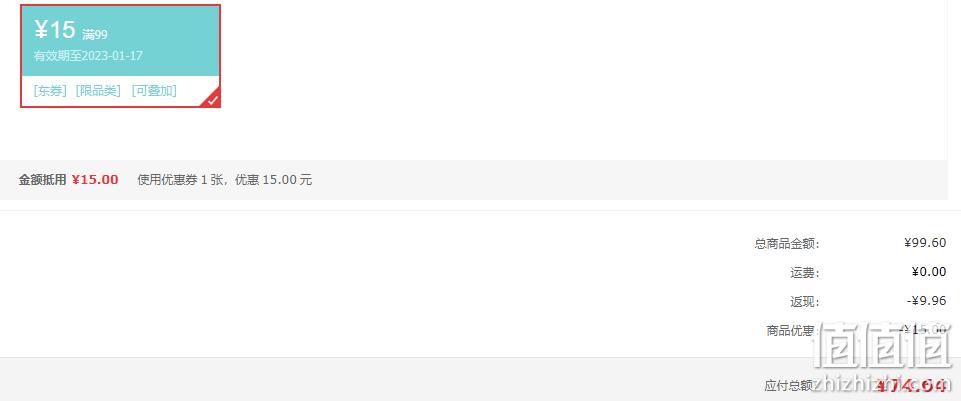Deselect the red checkmark on the ¥15 coupon
The height and width of the screenshot is (401, 961).
[213, 100]
